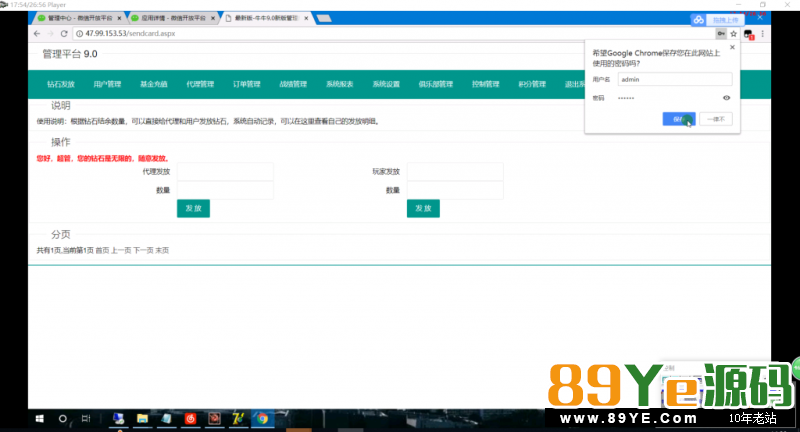Open the notepad-style taskbar icon
This screenshot has height=432, width=800.
[166, 419]
